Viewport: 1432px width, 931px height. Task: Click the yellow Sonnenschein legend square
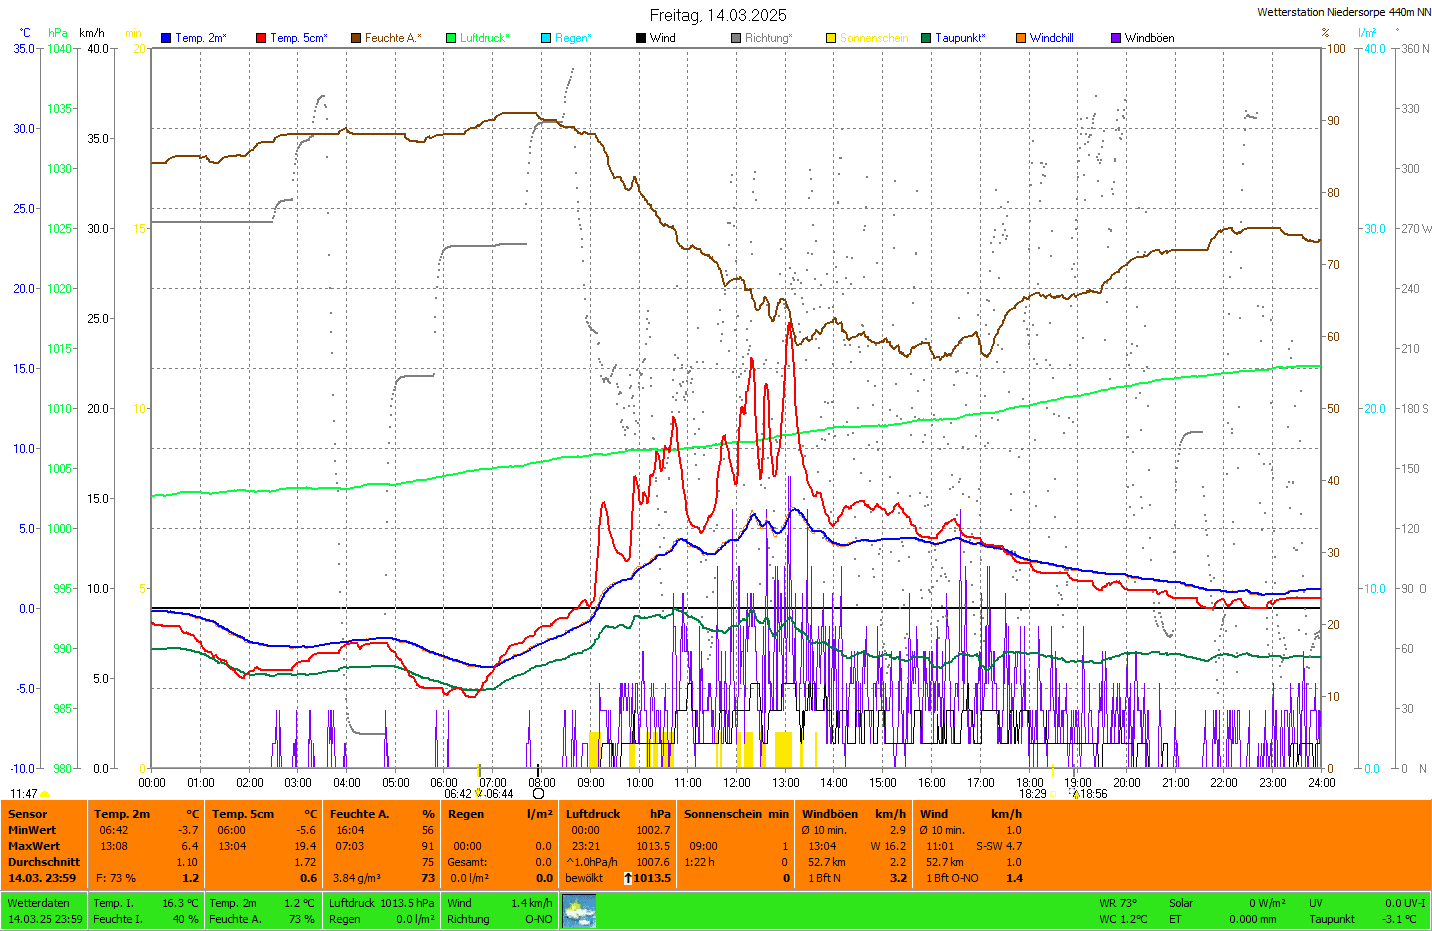pos(831,38)
